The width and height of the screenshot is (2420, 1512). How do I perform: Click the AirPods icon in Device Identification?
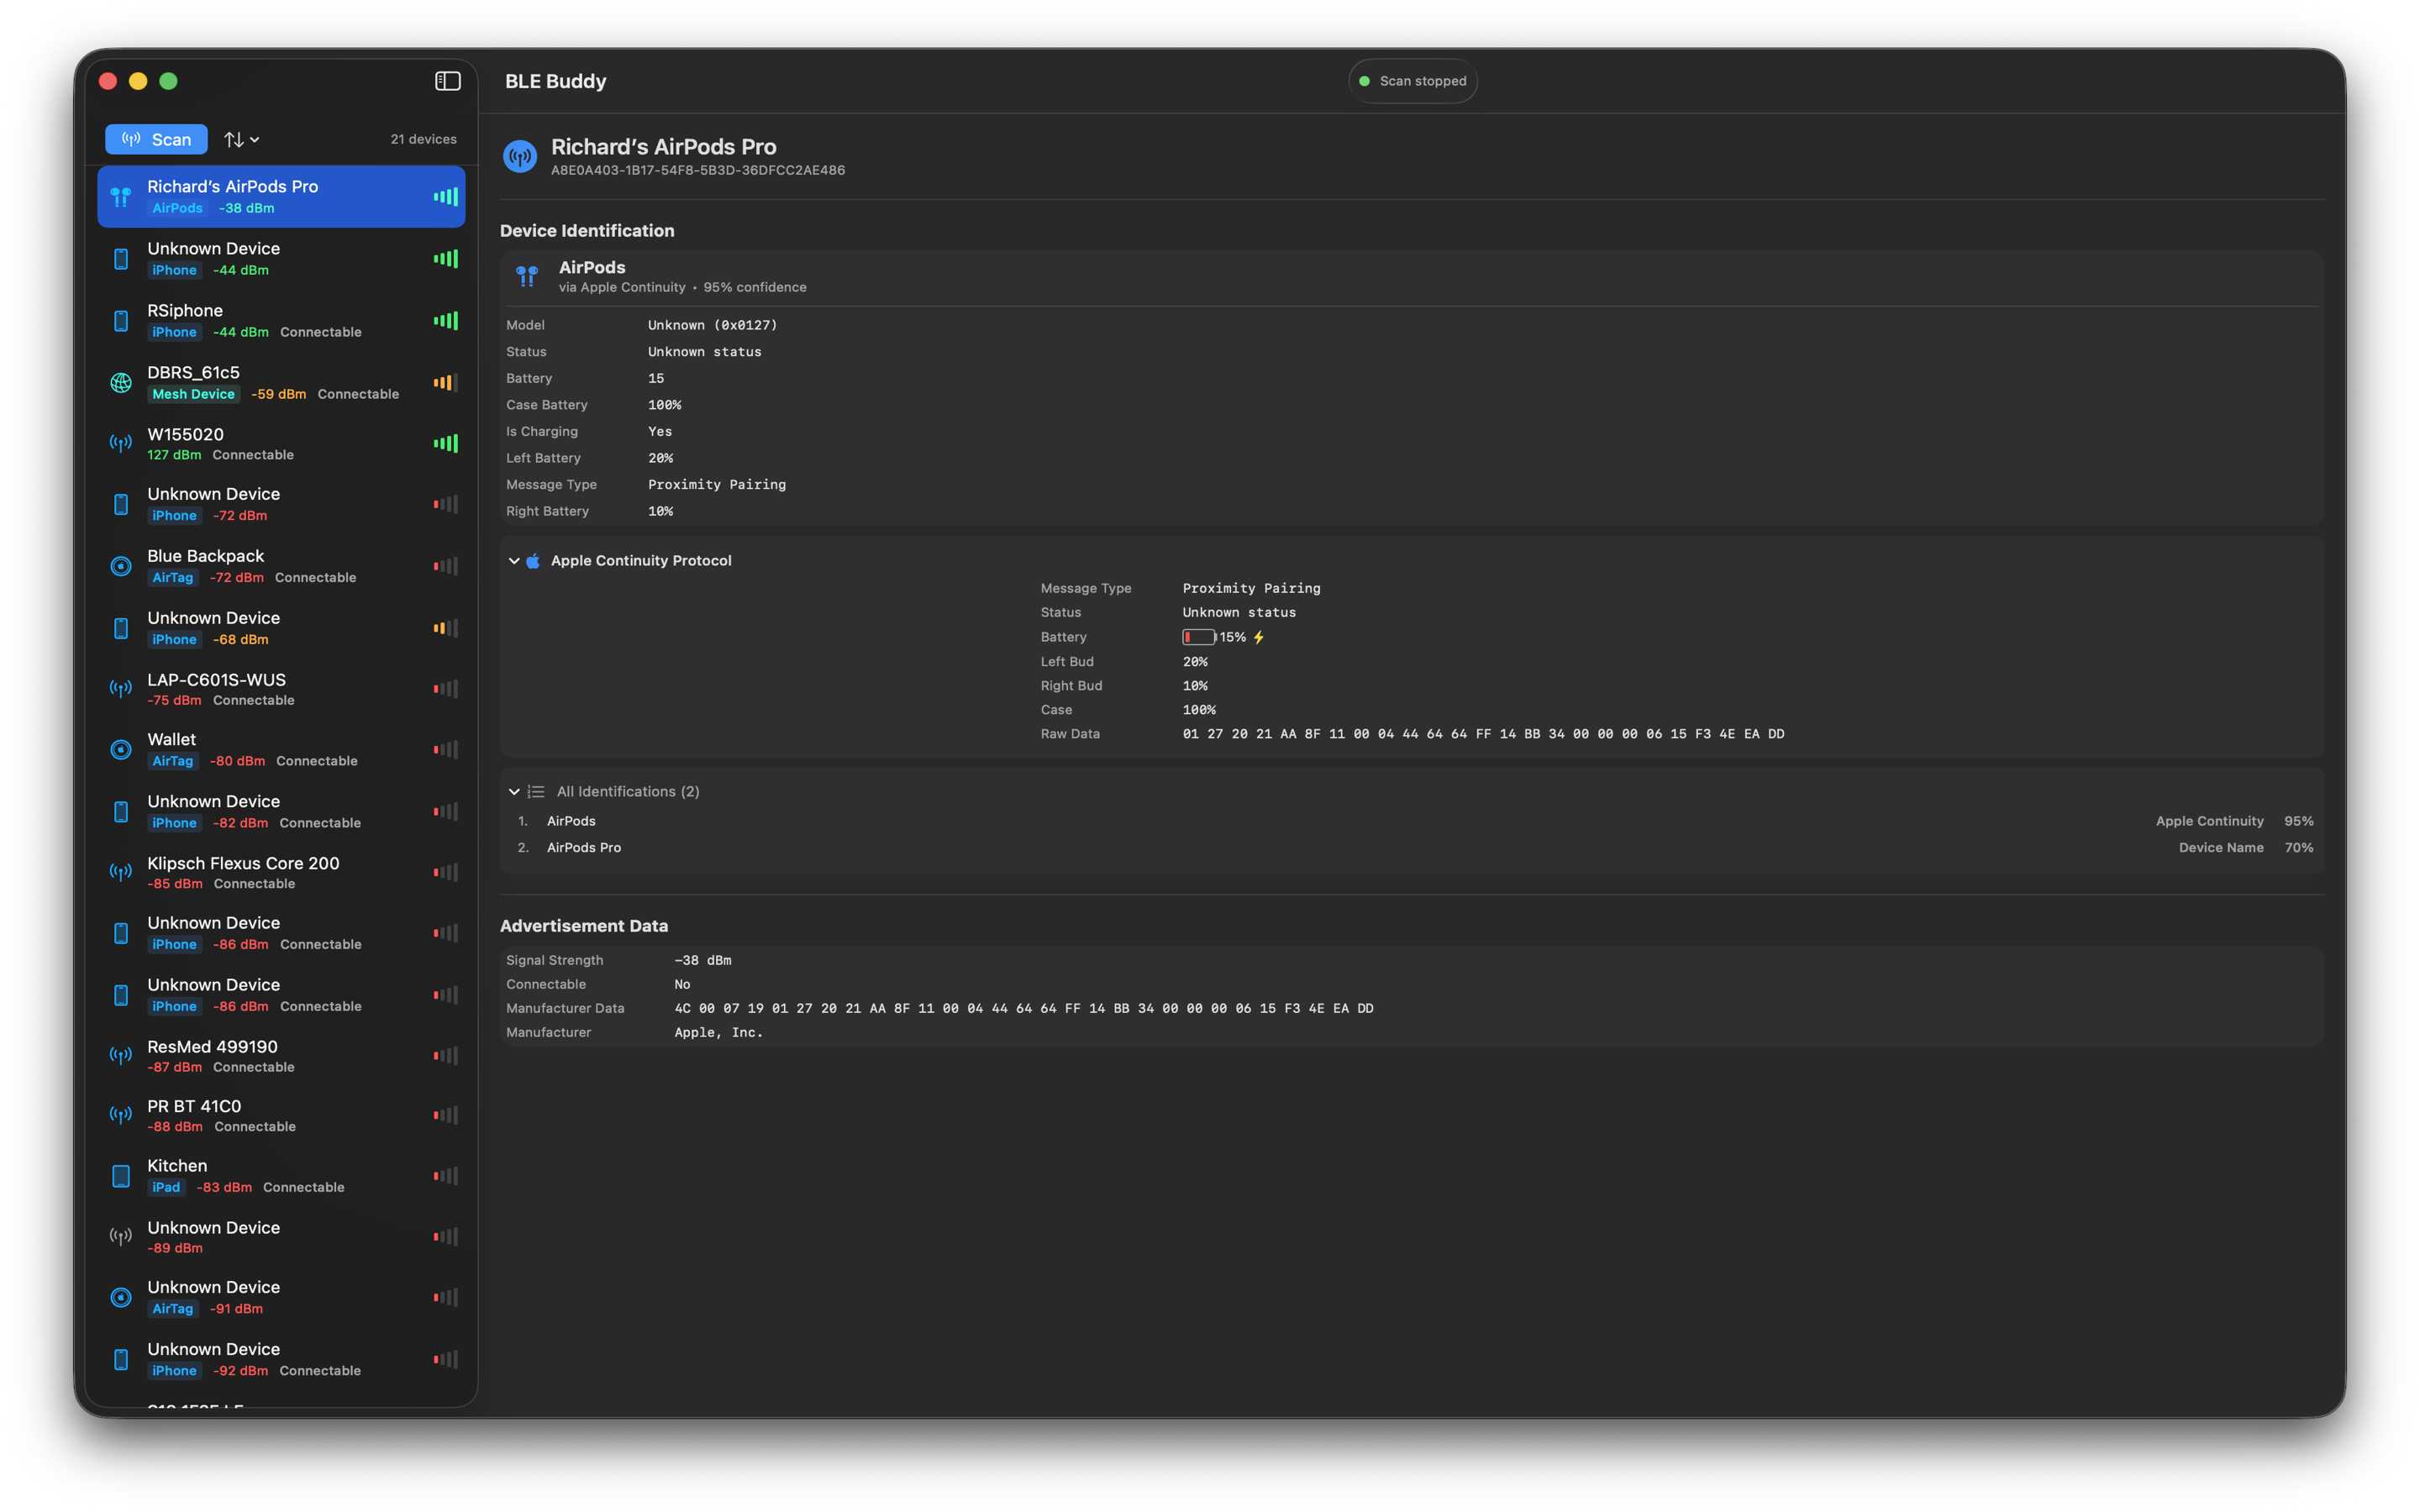pyautogui.click(x=527, y=276)
